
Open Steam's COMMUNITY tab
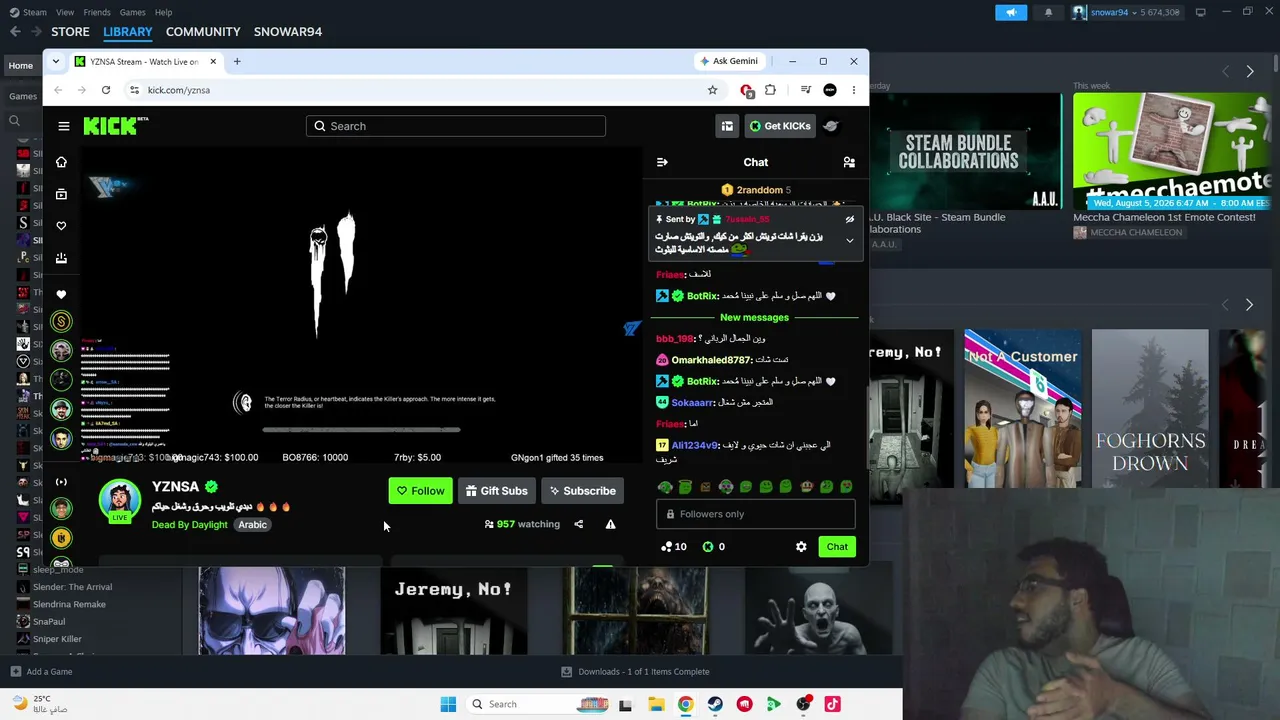203,32
